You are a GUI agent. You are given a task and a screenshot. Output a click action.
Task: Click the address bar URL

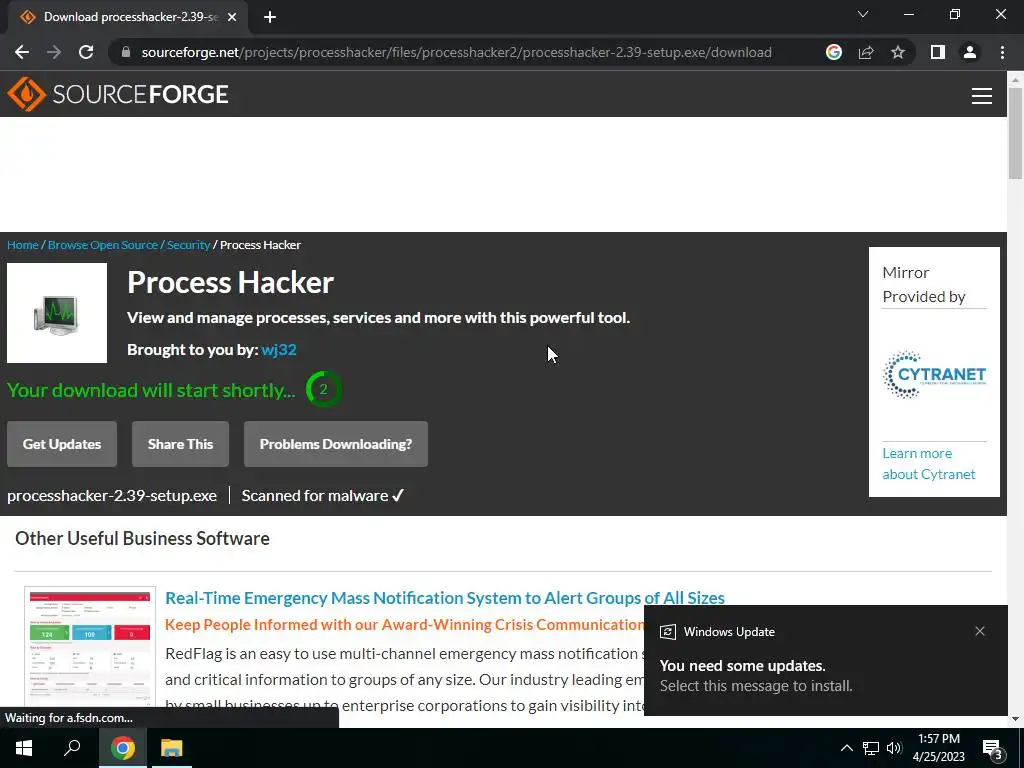click(x=456, y=52)
